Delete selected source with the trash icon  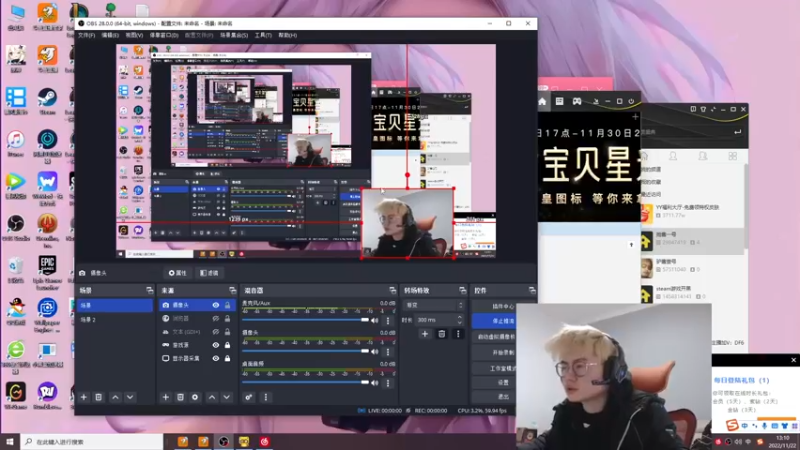coord(180,397)
